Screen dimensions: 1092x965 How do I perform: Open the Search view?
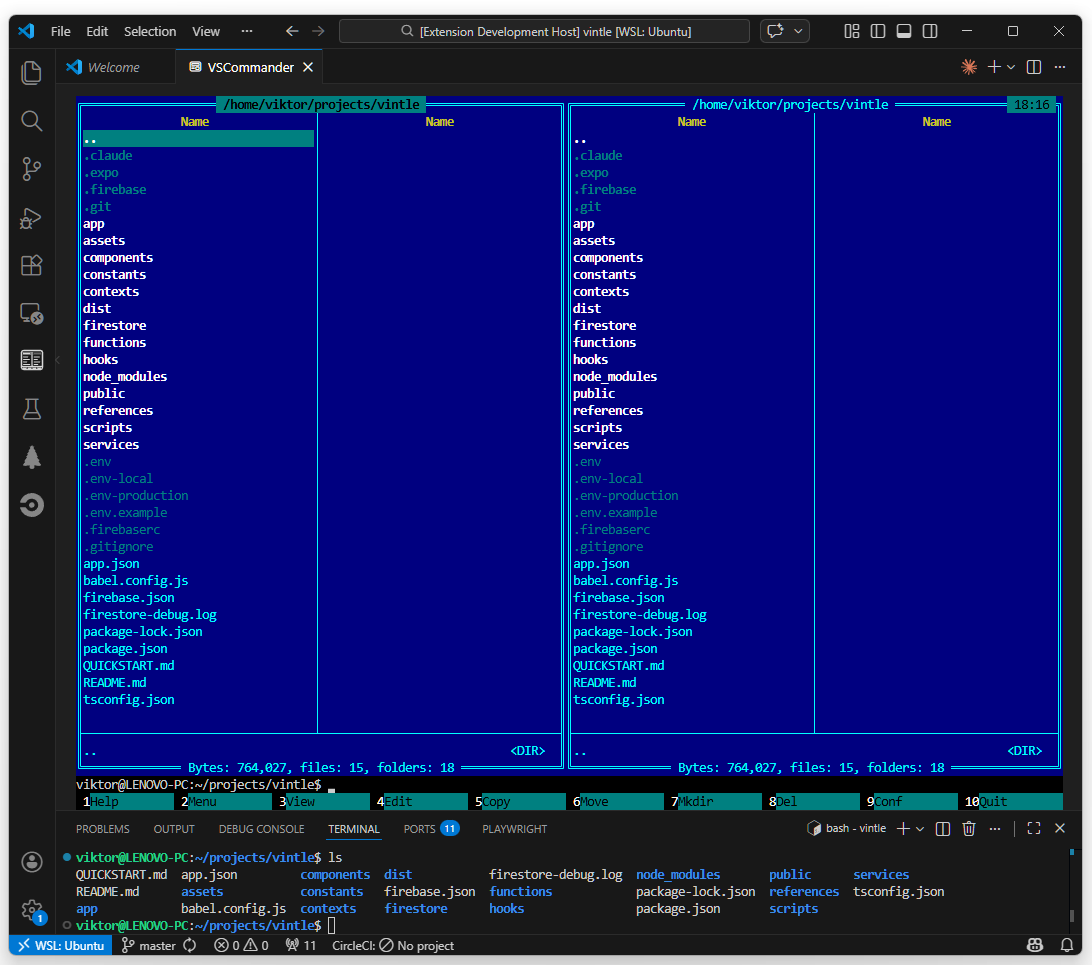31,120
